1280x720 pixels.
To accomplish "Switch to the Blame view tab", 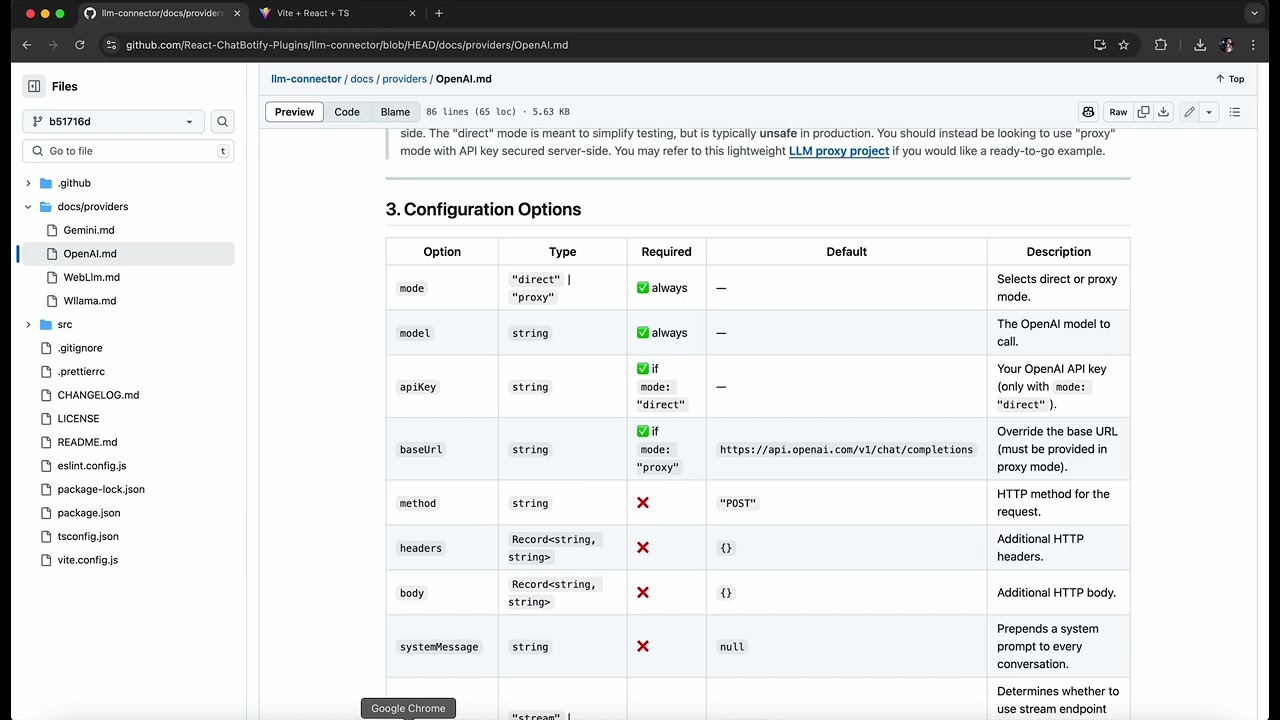I will pyautogui.click(x=395, y=112).
